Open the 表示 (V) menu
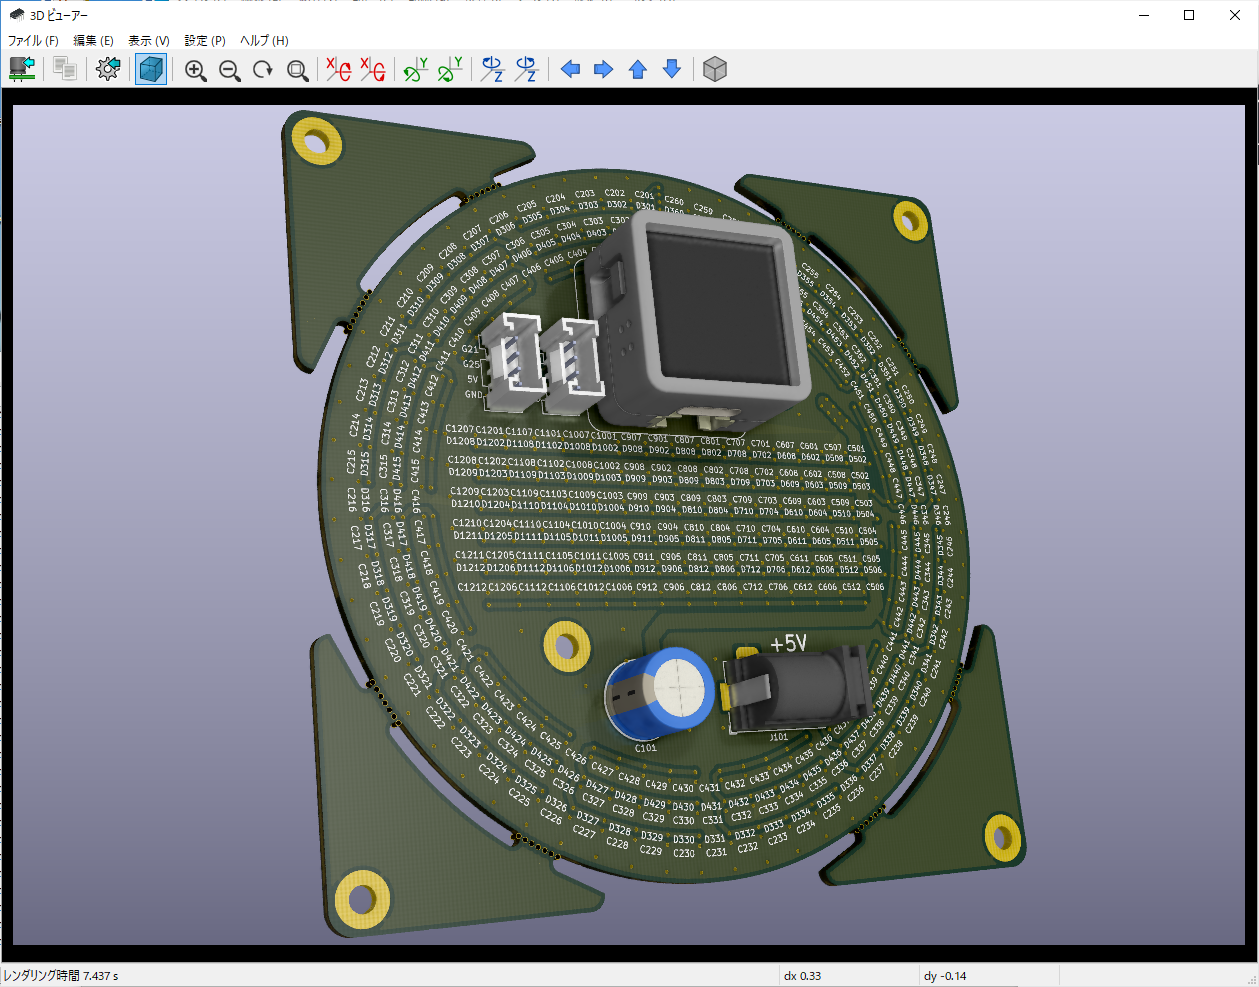 [149, 41]
